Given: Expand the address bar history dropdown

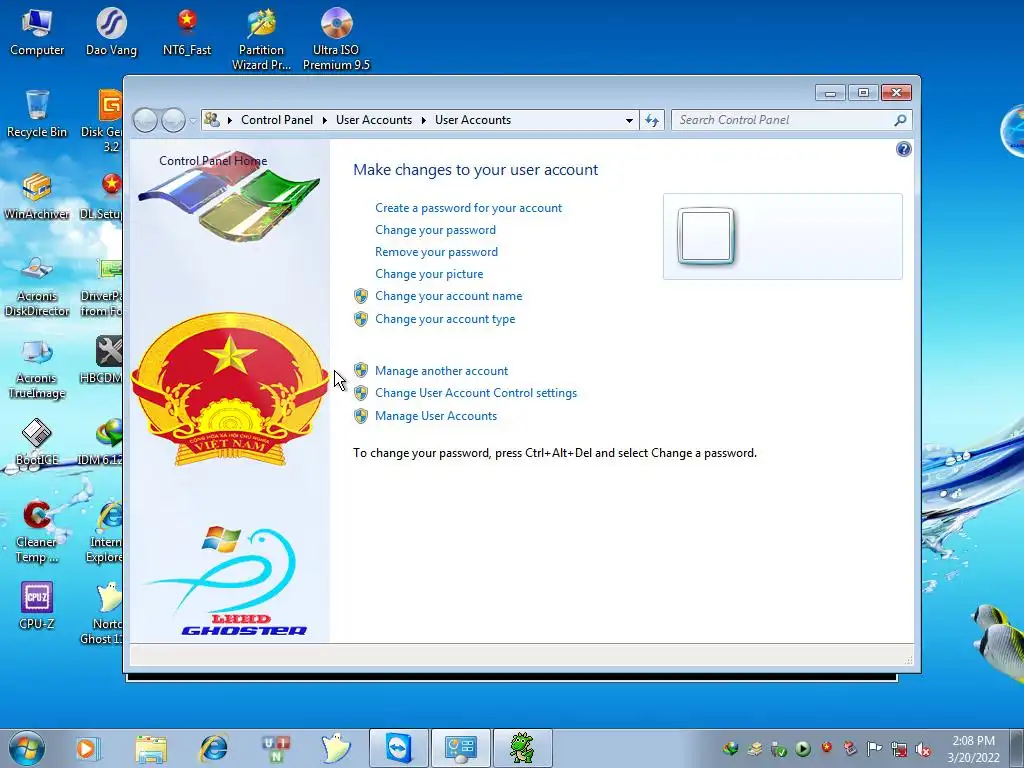Looking at the screenshot, I should [x=629, y=120].
